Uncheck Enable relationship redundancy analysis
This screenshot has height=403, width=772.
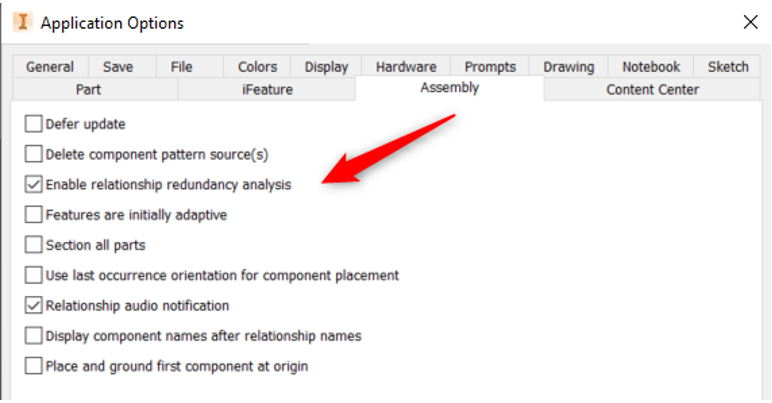tap(33, 185)
